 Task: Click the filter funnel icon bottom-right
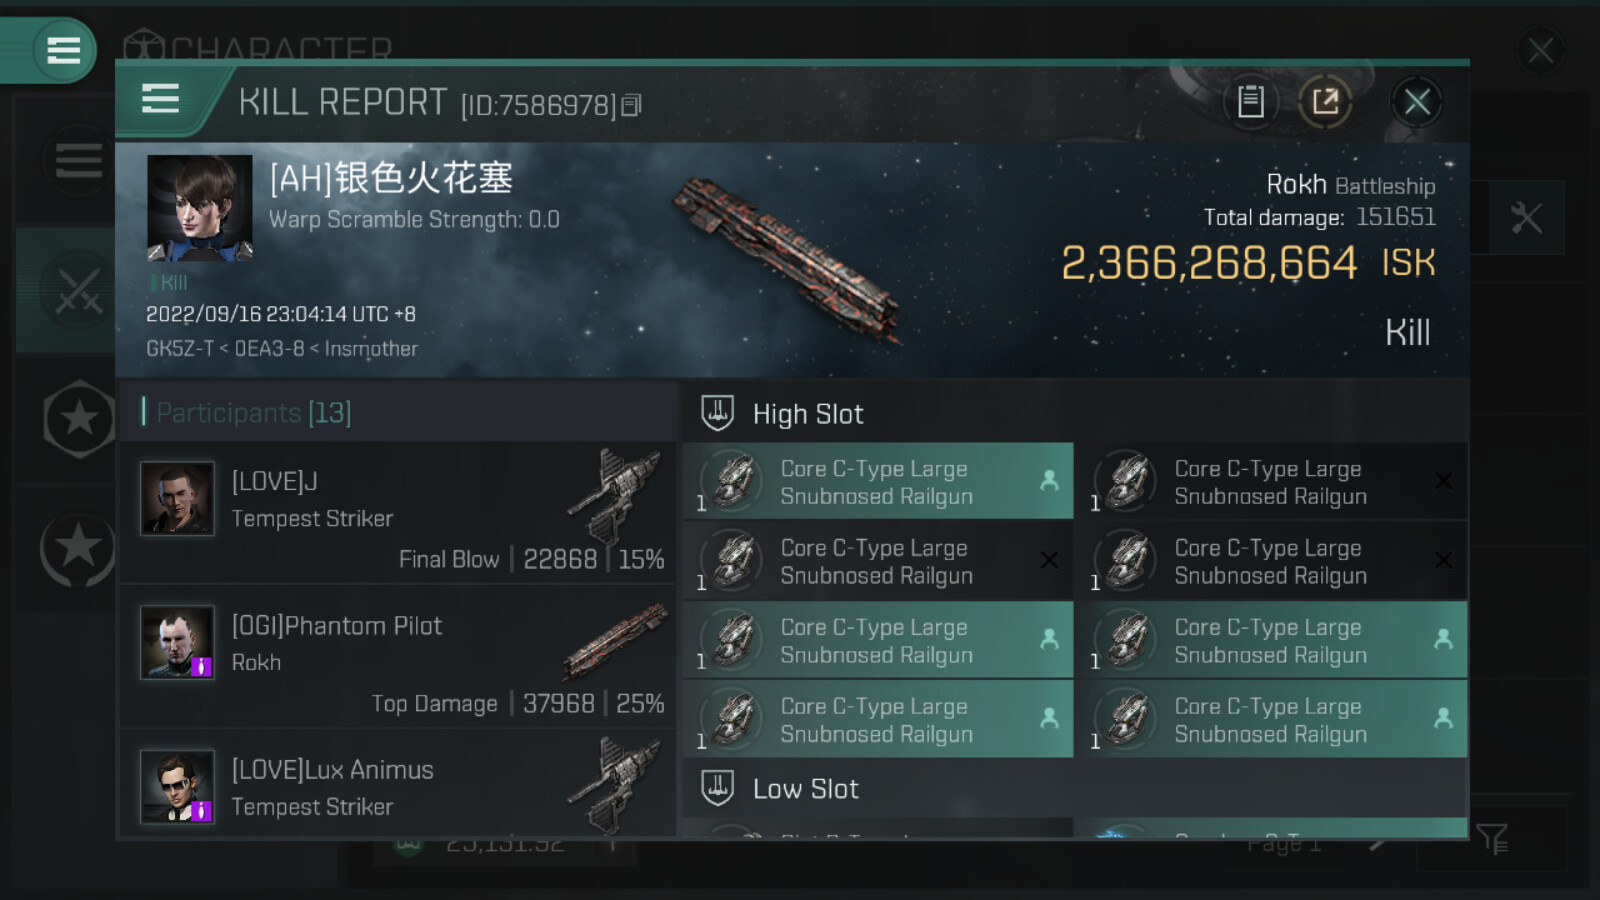(x=1491, y=839)
